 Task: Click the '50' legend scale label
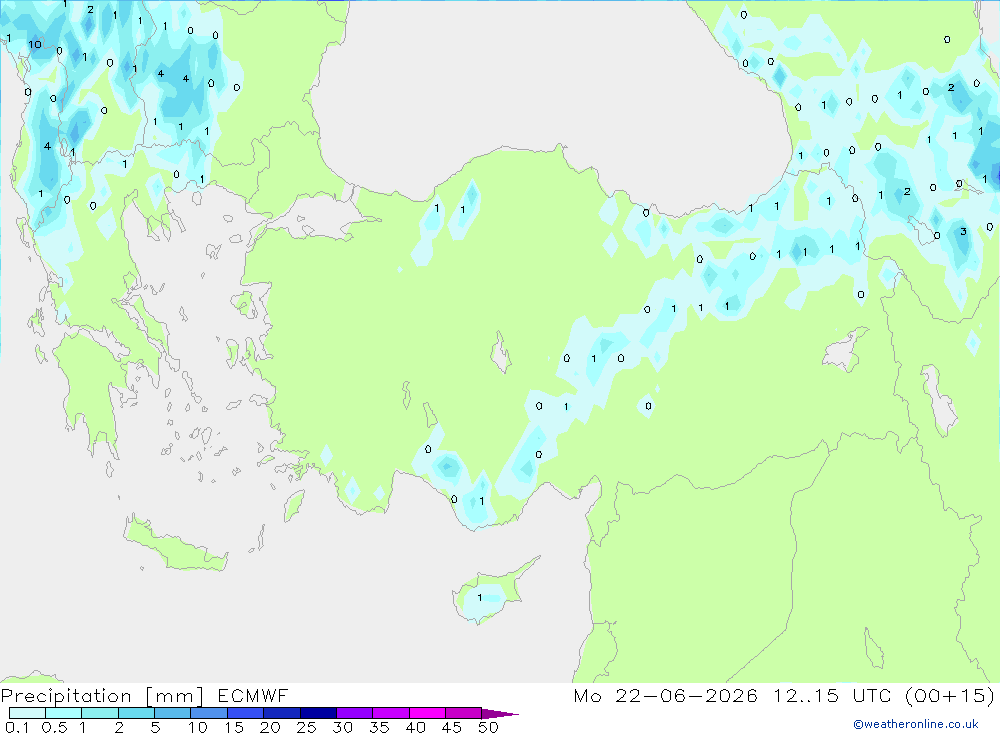coord(488,727)
